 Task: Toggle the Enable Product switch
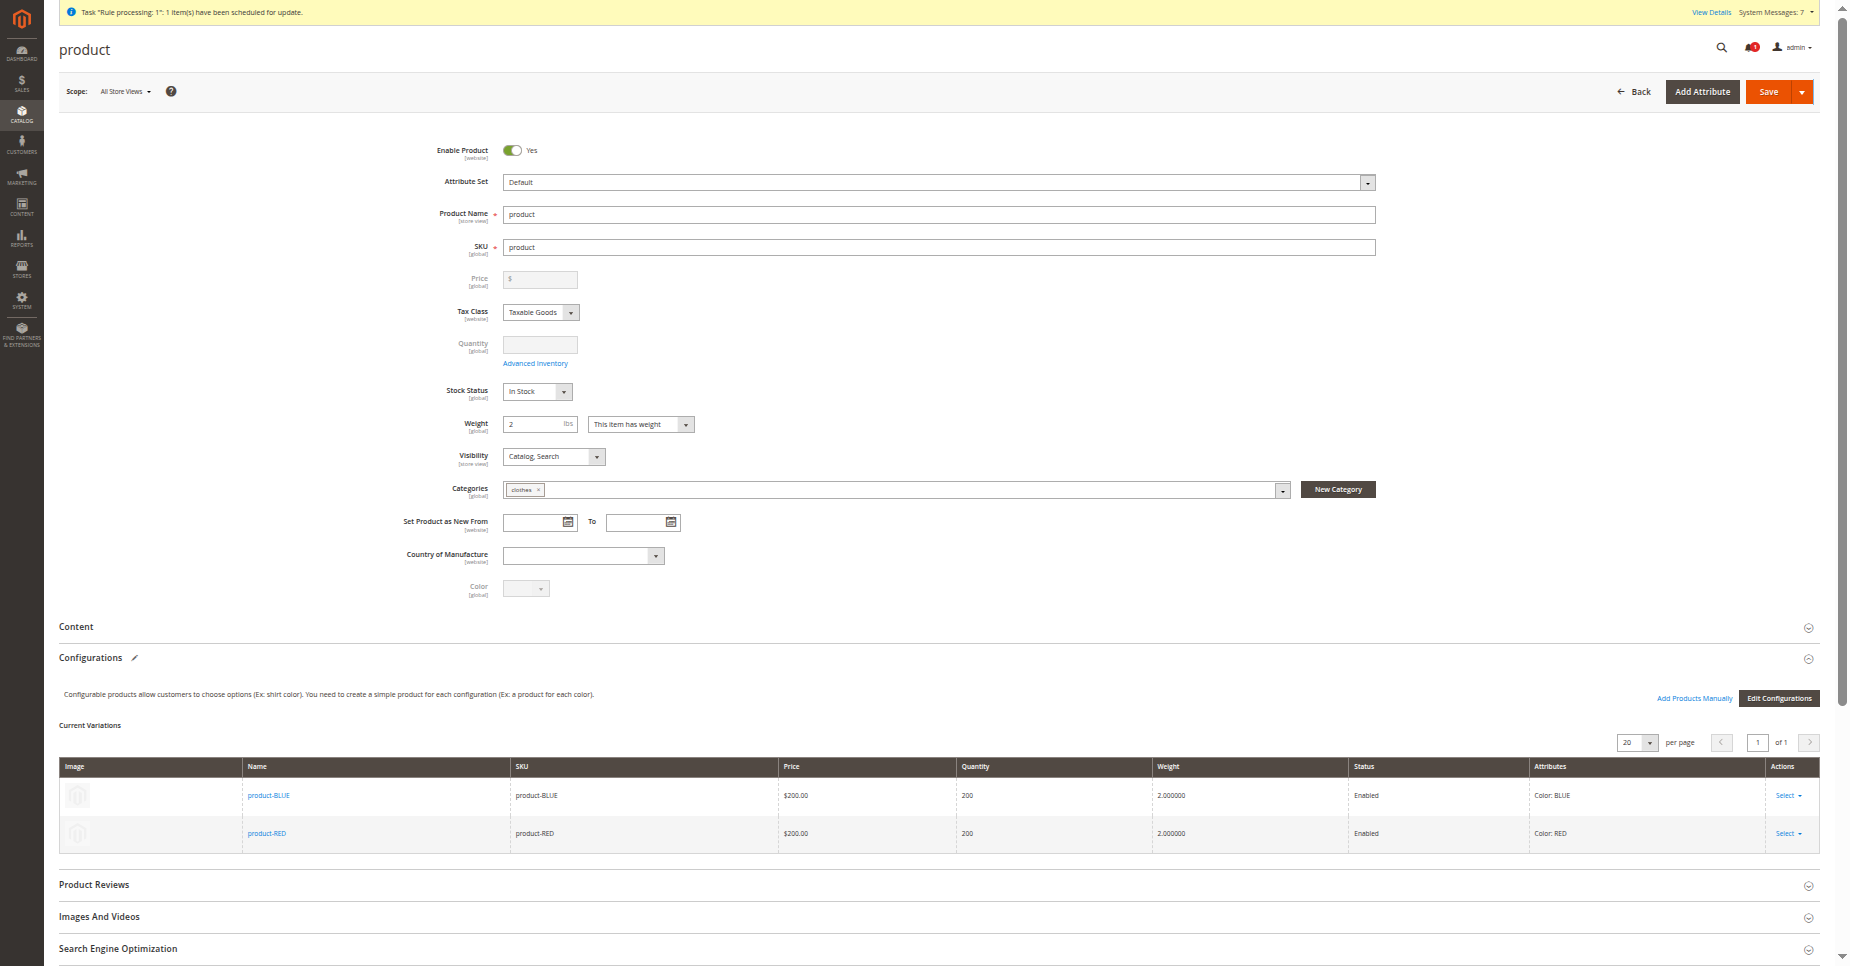click(x=512, y=150)
